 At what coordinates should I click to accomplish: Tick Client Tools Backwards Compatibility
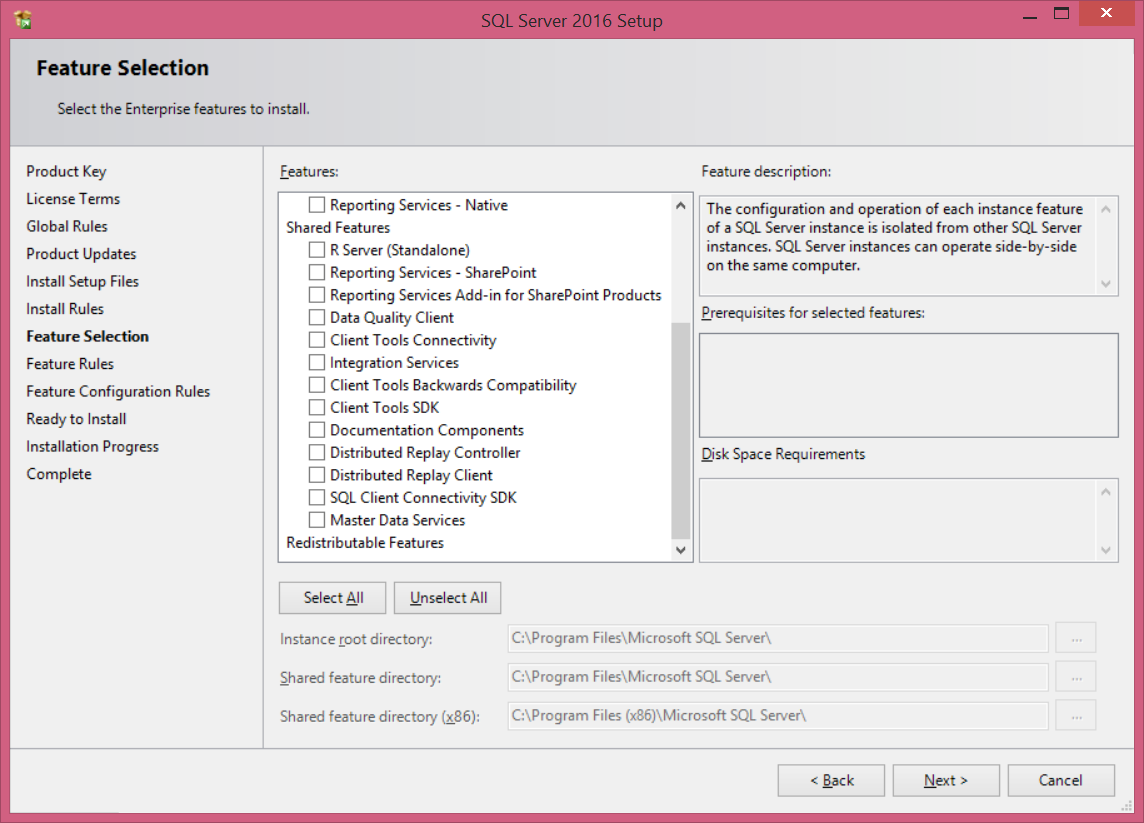[317, 385]
